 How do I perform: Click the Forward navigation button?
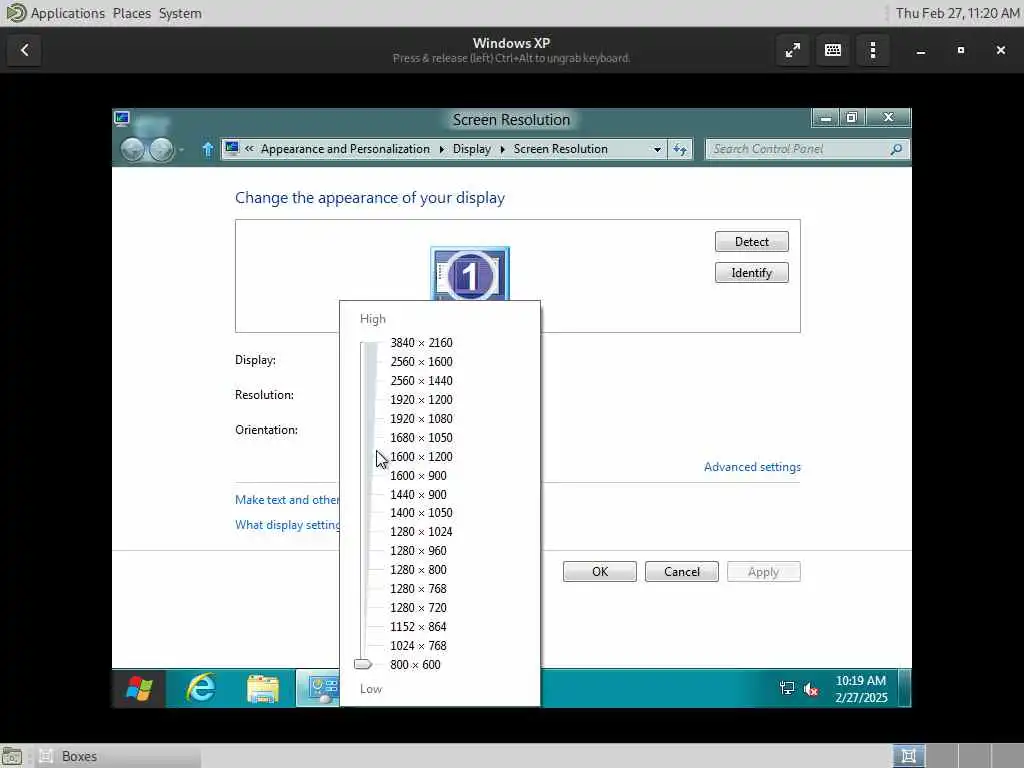point(161,150)
